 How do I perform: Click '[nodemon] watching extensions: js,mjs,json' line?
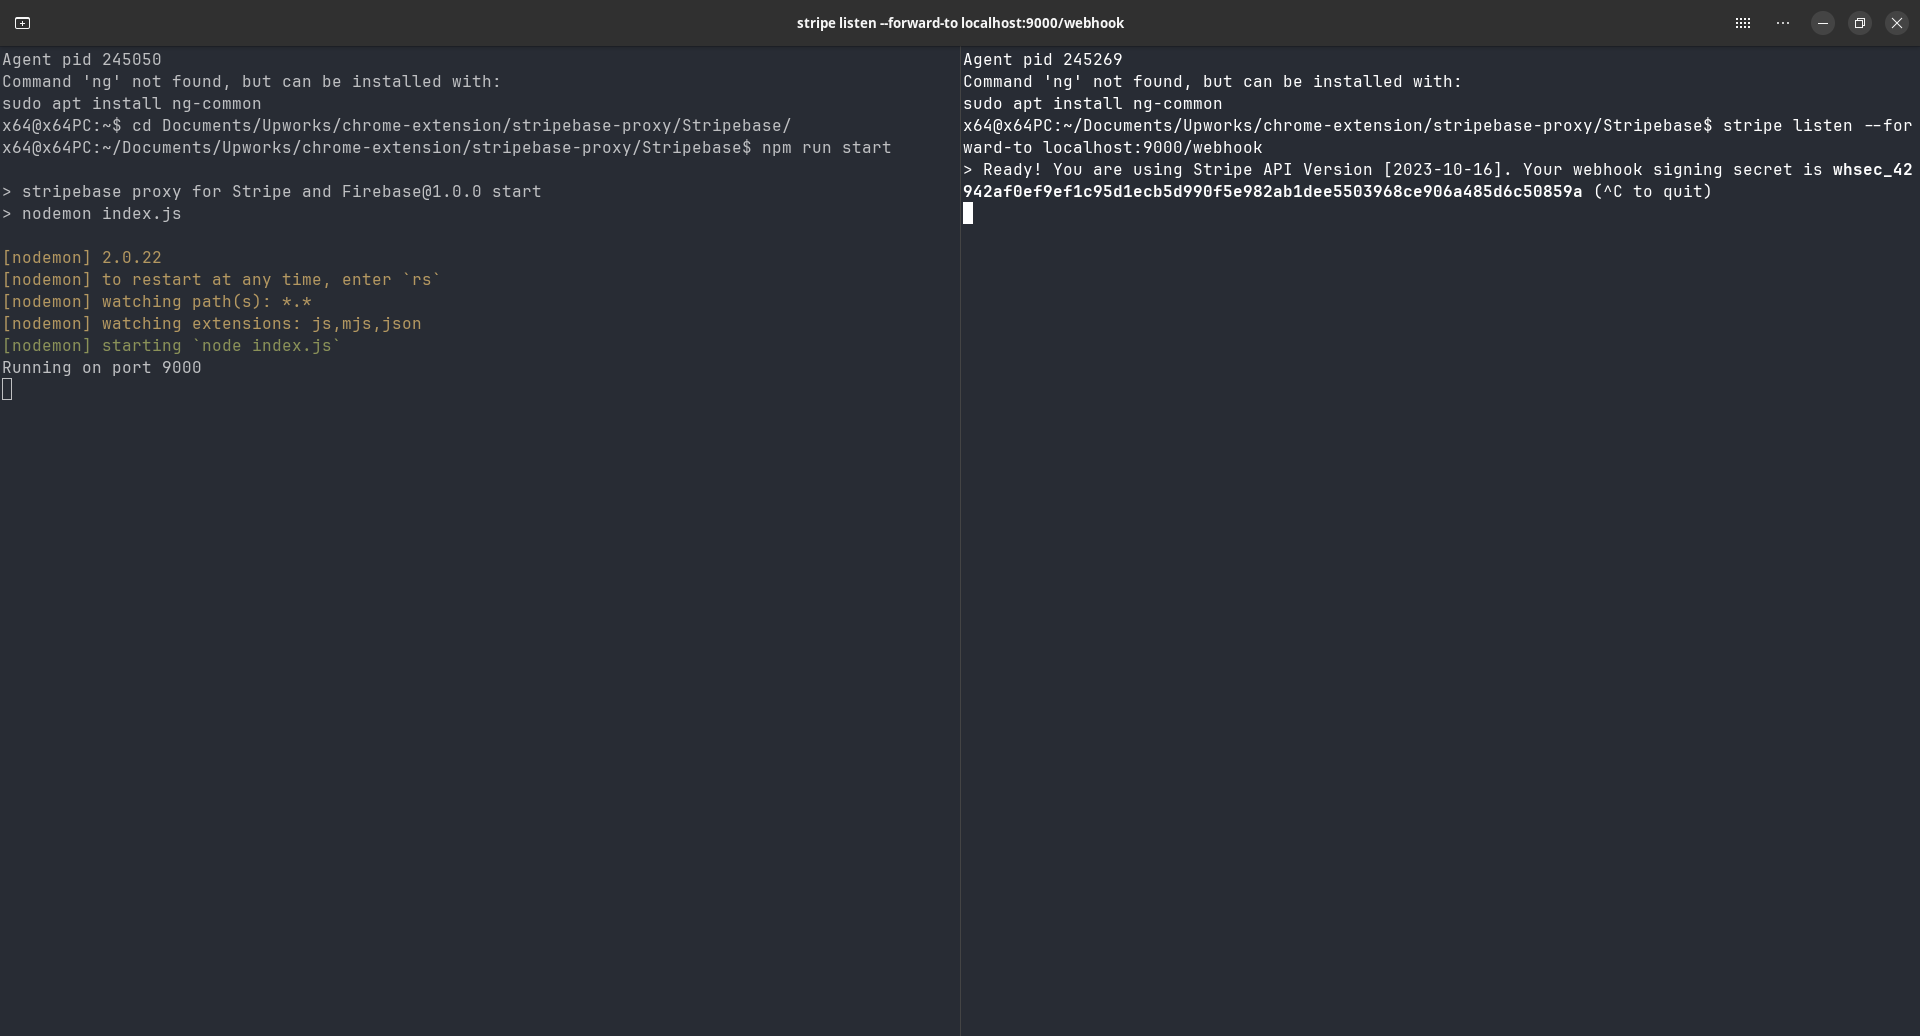(x=212, y=324)
